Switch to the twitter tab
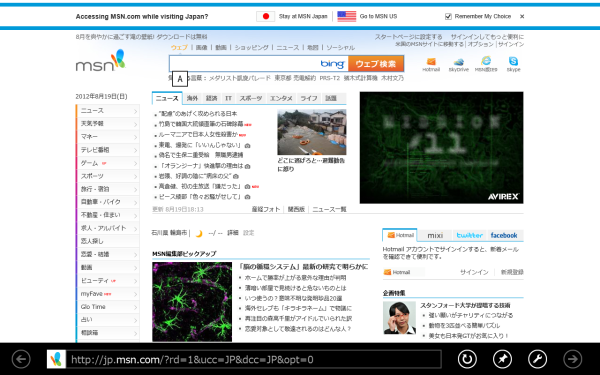The height and width of the screenshot is (375, 600). [470, 235]
